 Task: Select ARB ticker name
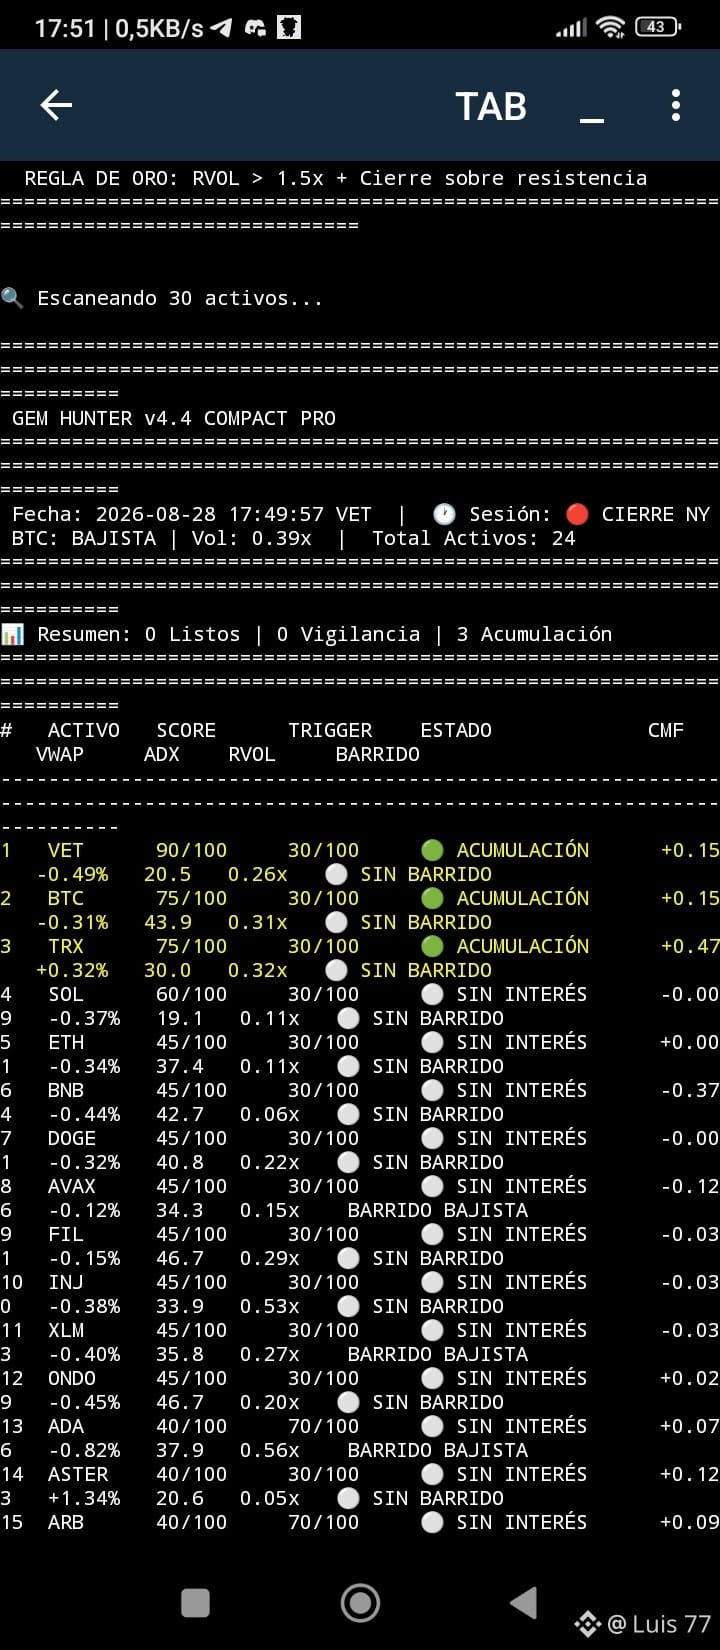tap(66, 1522)
